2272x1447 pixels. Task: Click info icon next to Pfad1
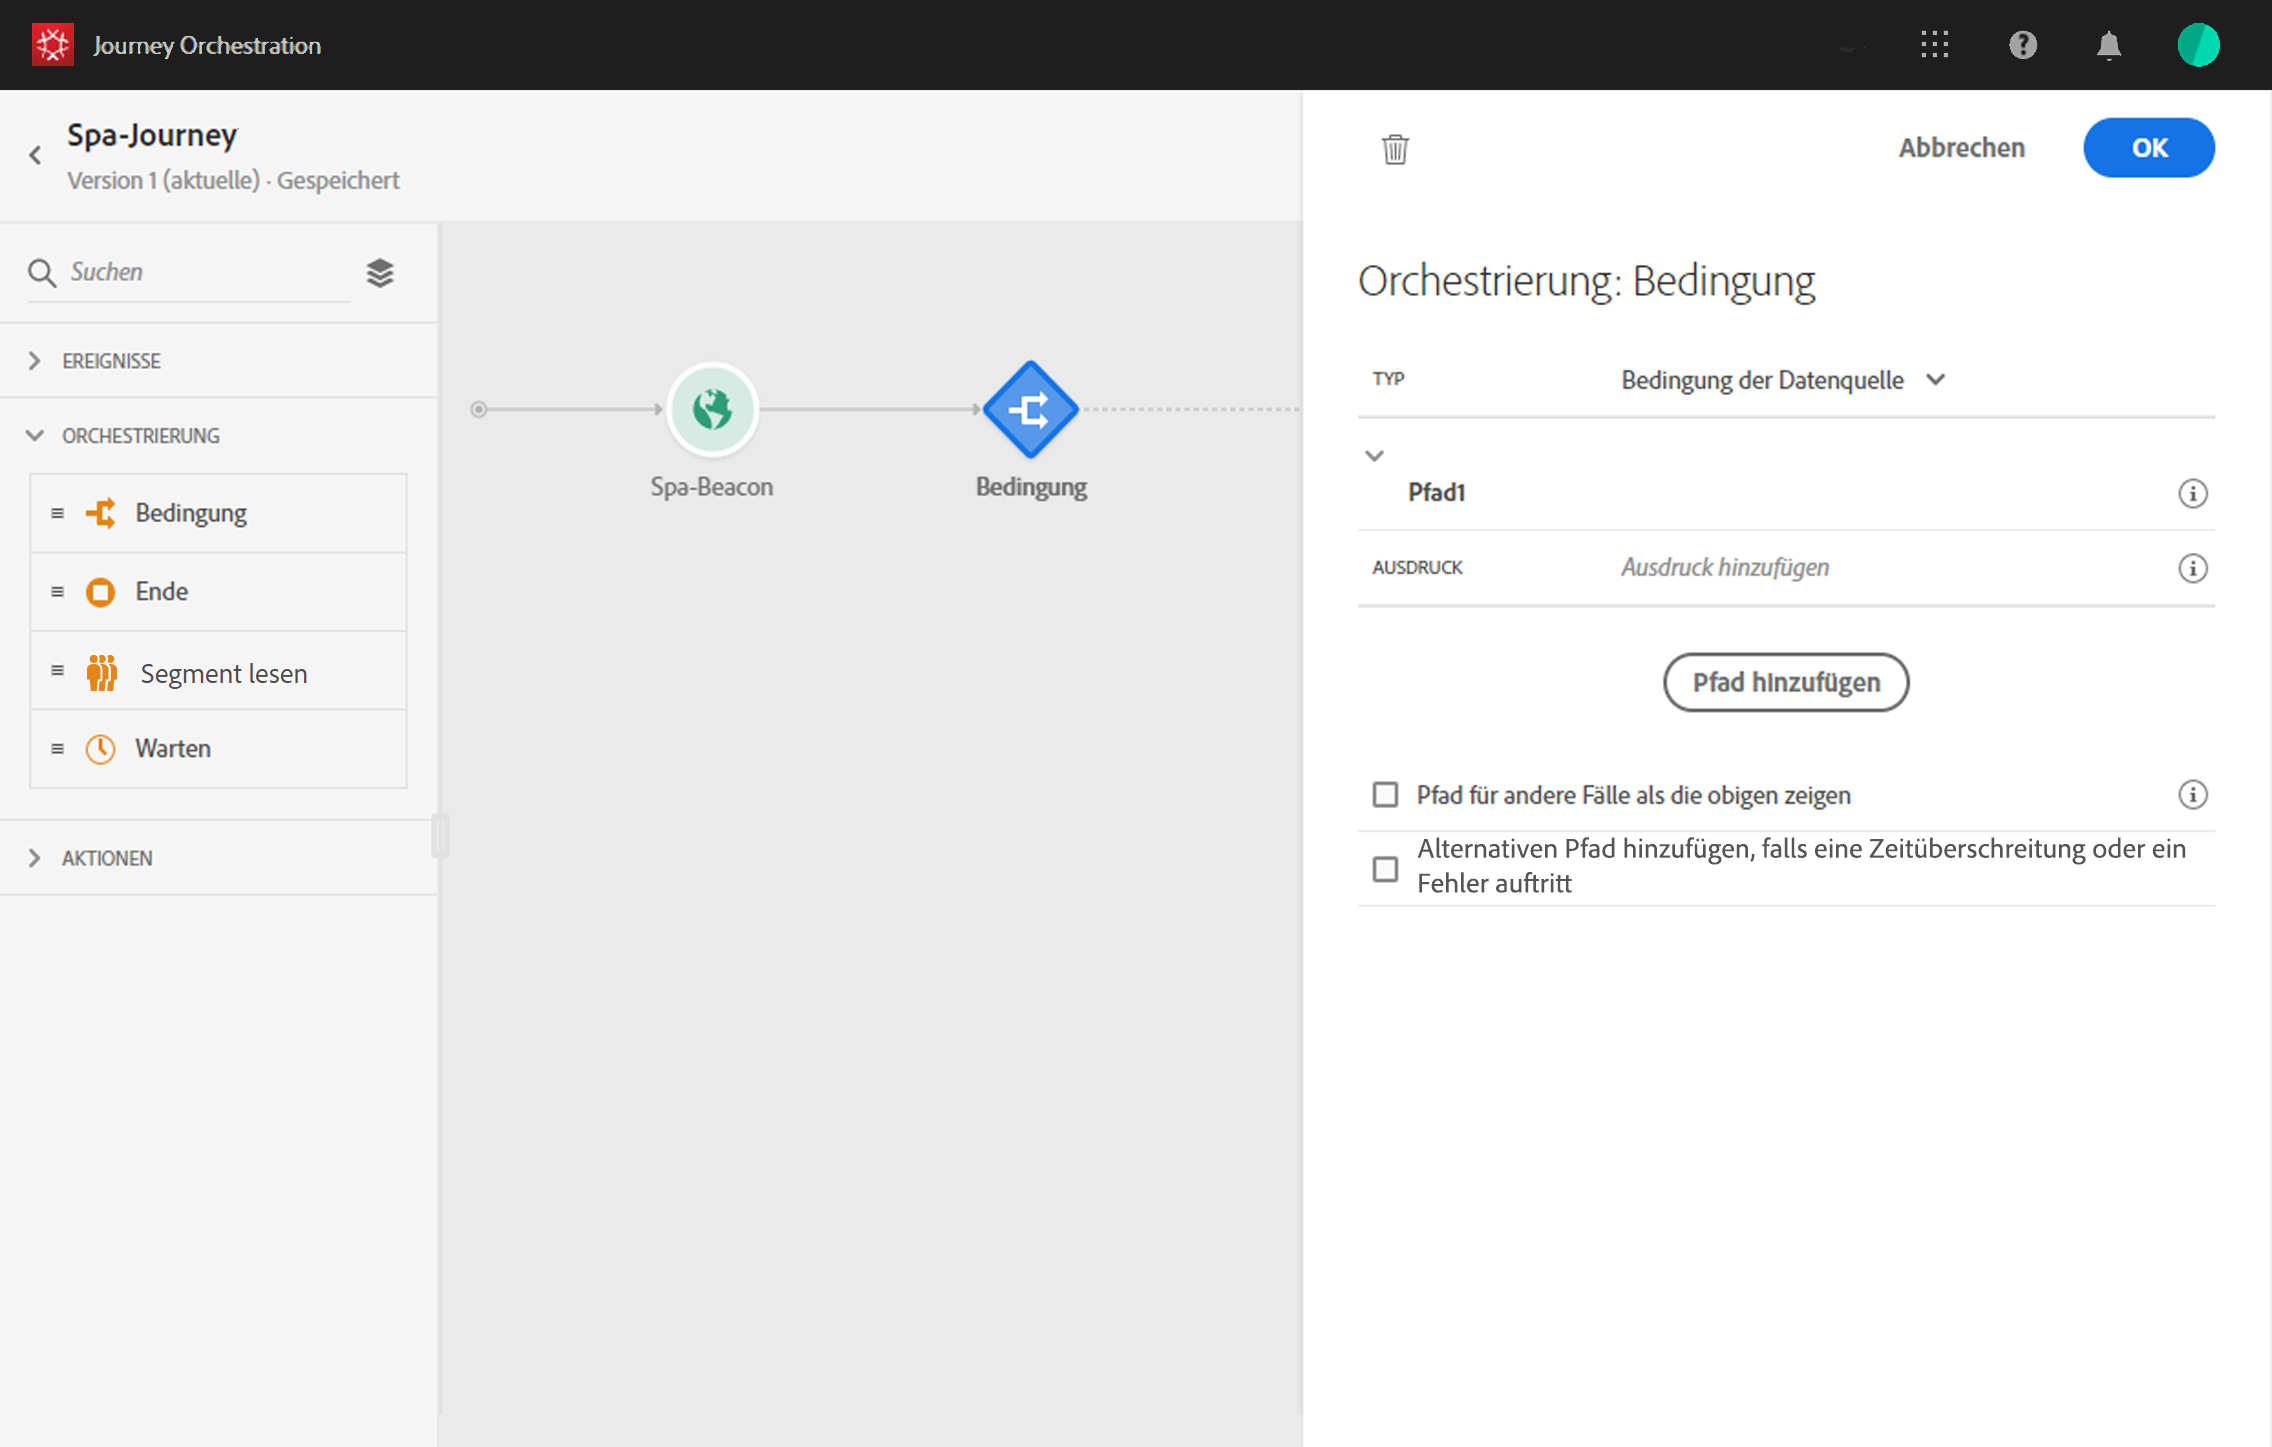(2192, 493)
